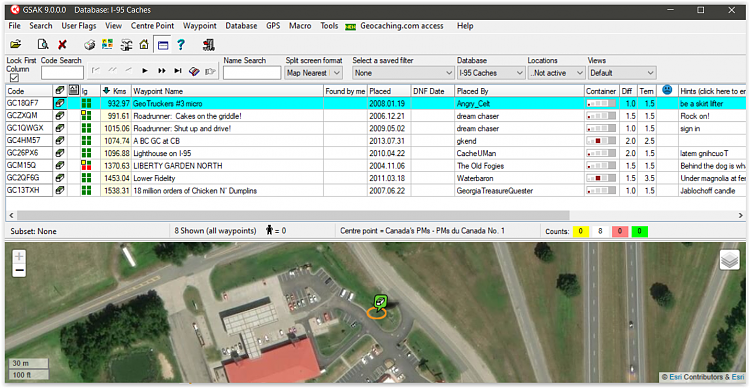The width and height of the screenshot is (750, 388).
Task: Open the GPS menu
Action: point(273,26)
